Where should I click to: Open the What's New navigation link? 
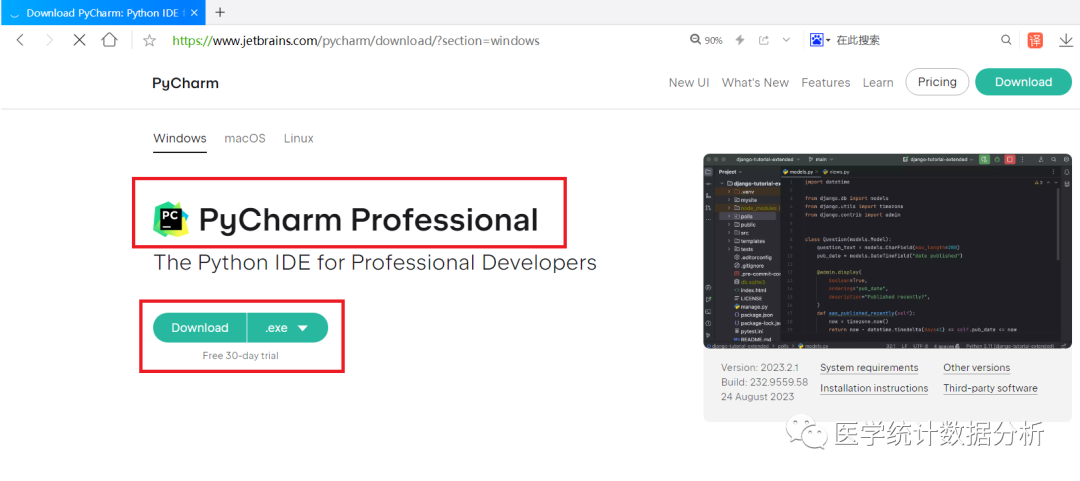coord(755,83)
